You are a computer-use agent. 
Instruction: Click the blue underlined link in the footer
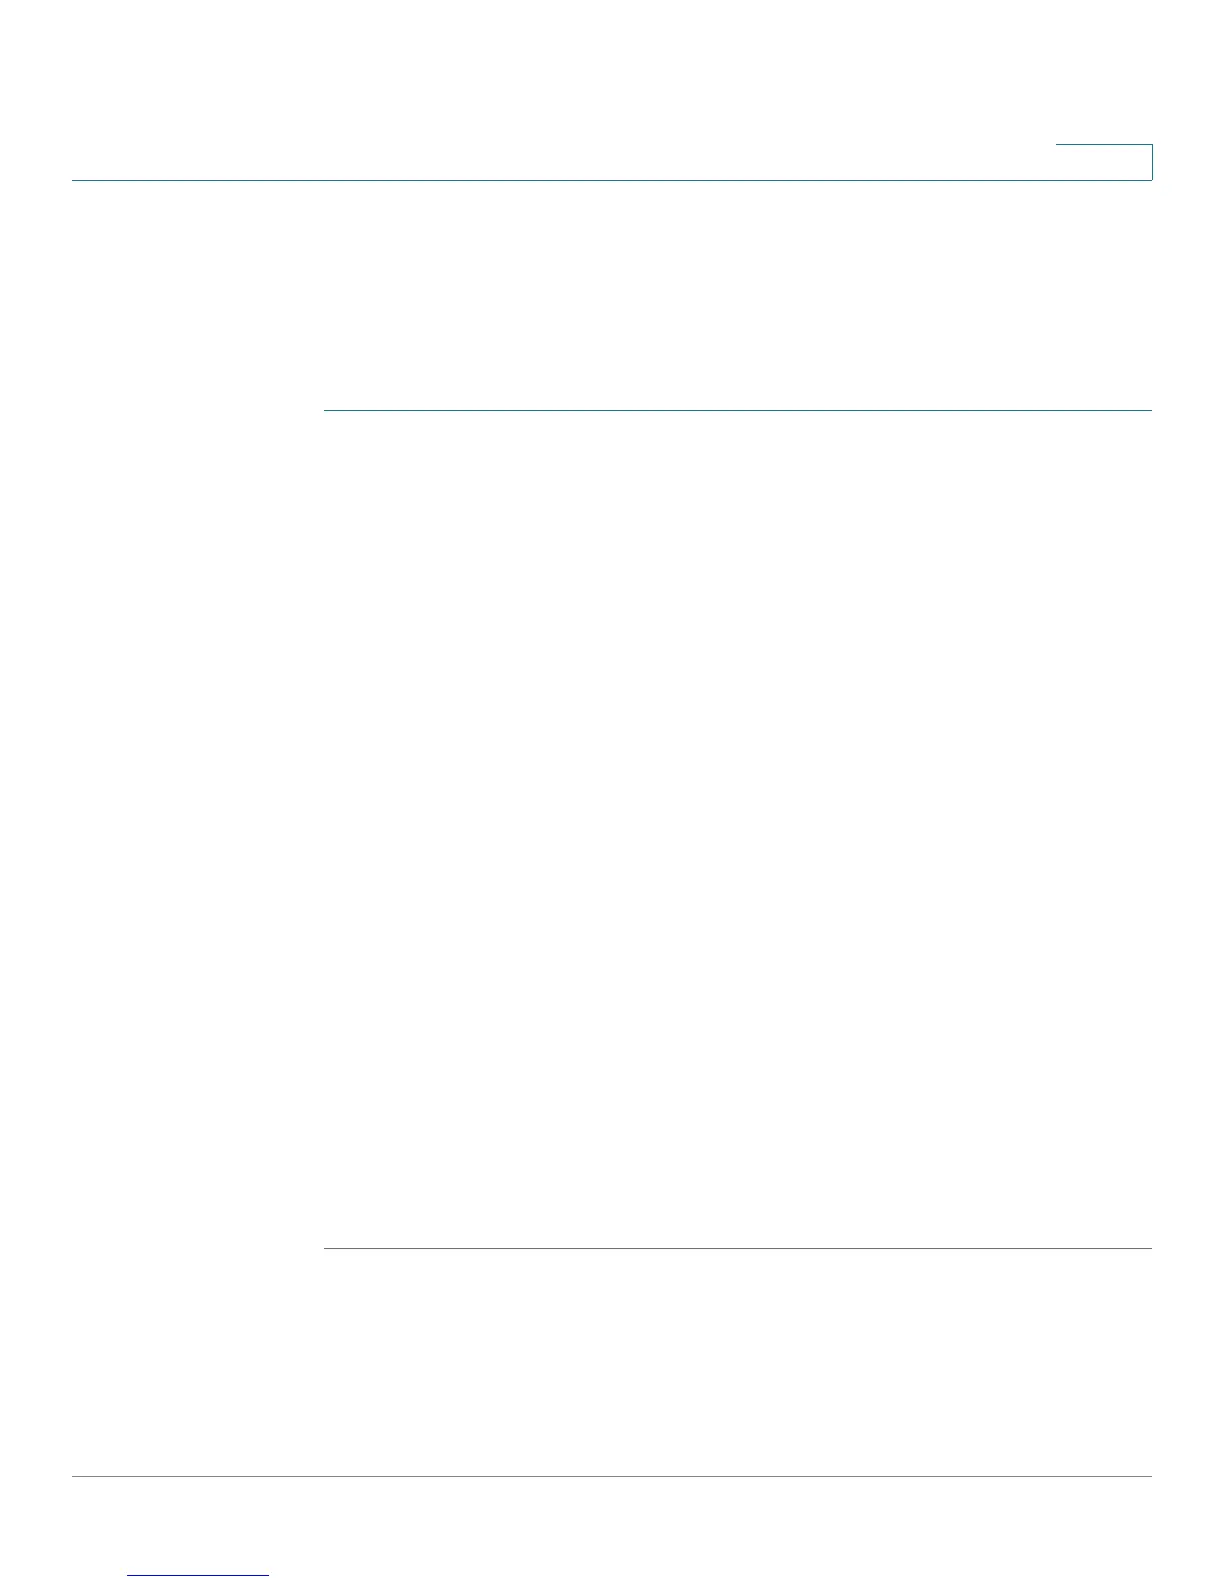[x=198, y=1575]
